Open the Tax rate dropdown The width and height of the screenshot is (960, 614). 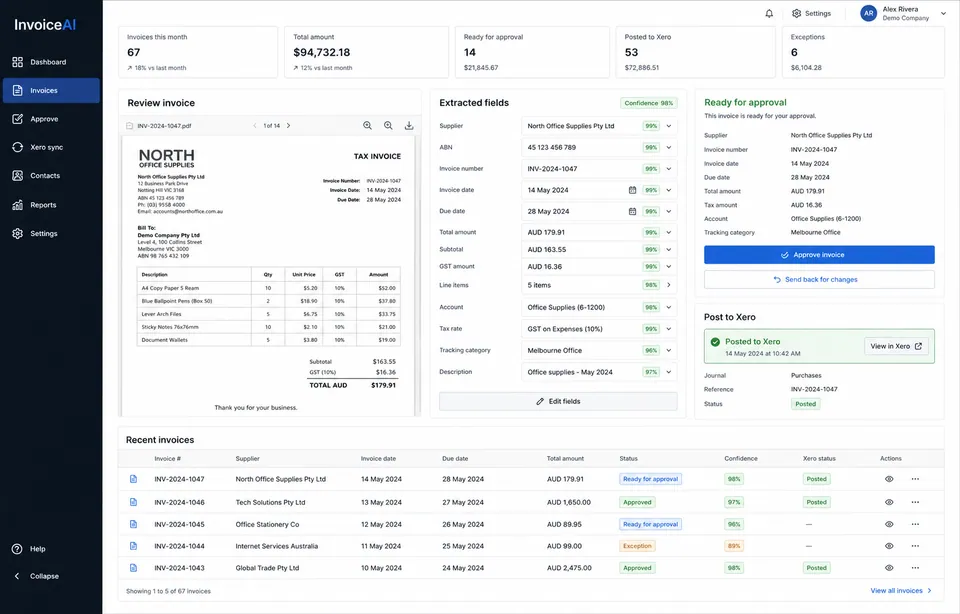(669, 329)
